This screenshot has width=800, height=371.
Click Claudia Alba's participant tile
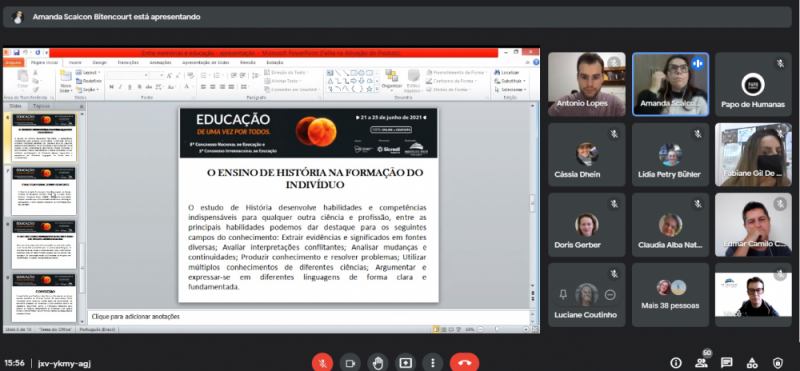[x=670, y=225]
